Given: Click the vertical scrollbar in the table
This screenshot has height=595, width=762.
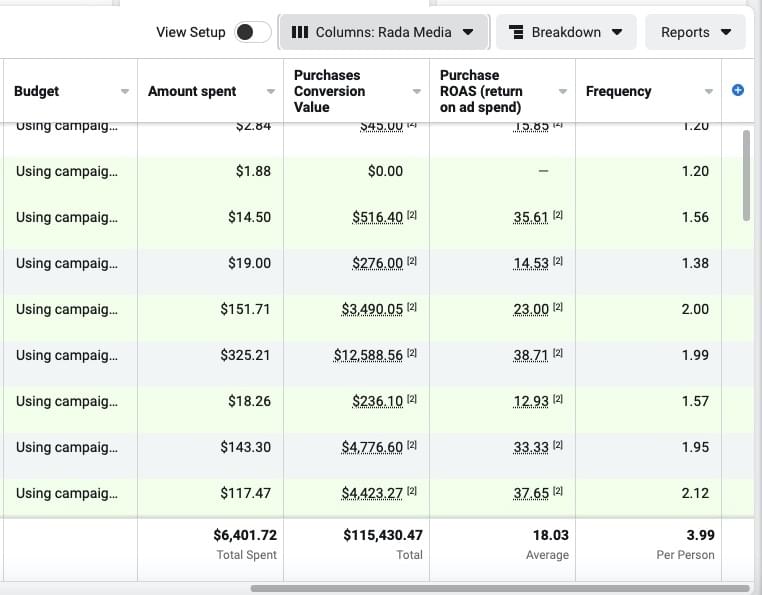Looking at the screenshot, I should point(746,175).
